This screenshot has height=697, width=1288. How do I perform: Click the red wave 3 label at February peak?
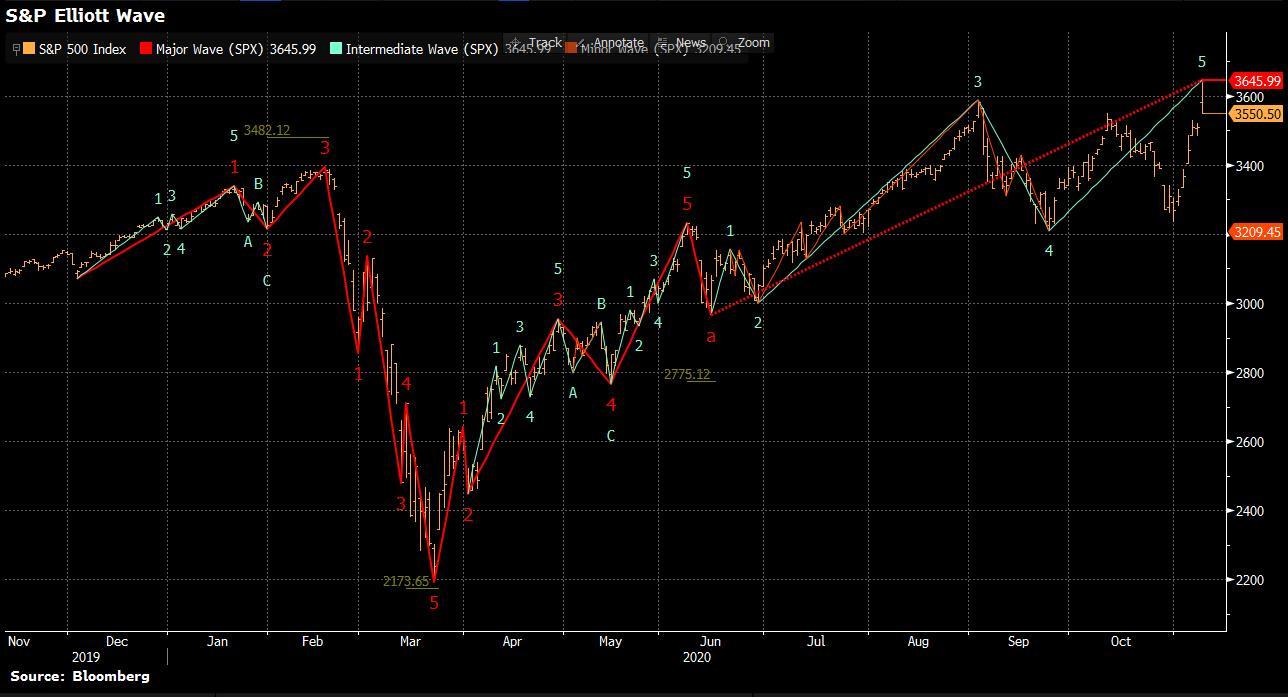325,148
